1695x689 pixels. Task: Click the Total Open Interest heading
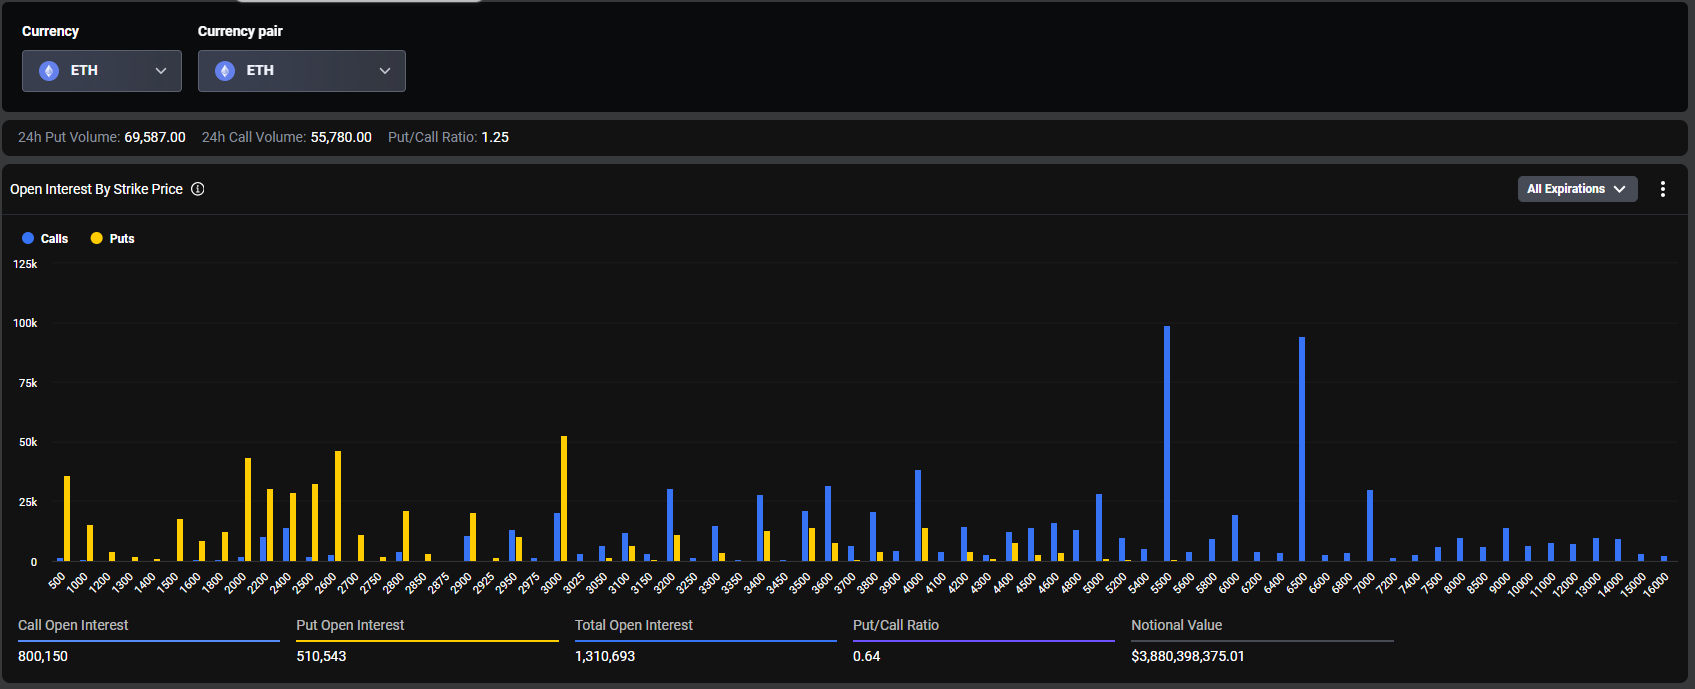pos(633,625)
